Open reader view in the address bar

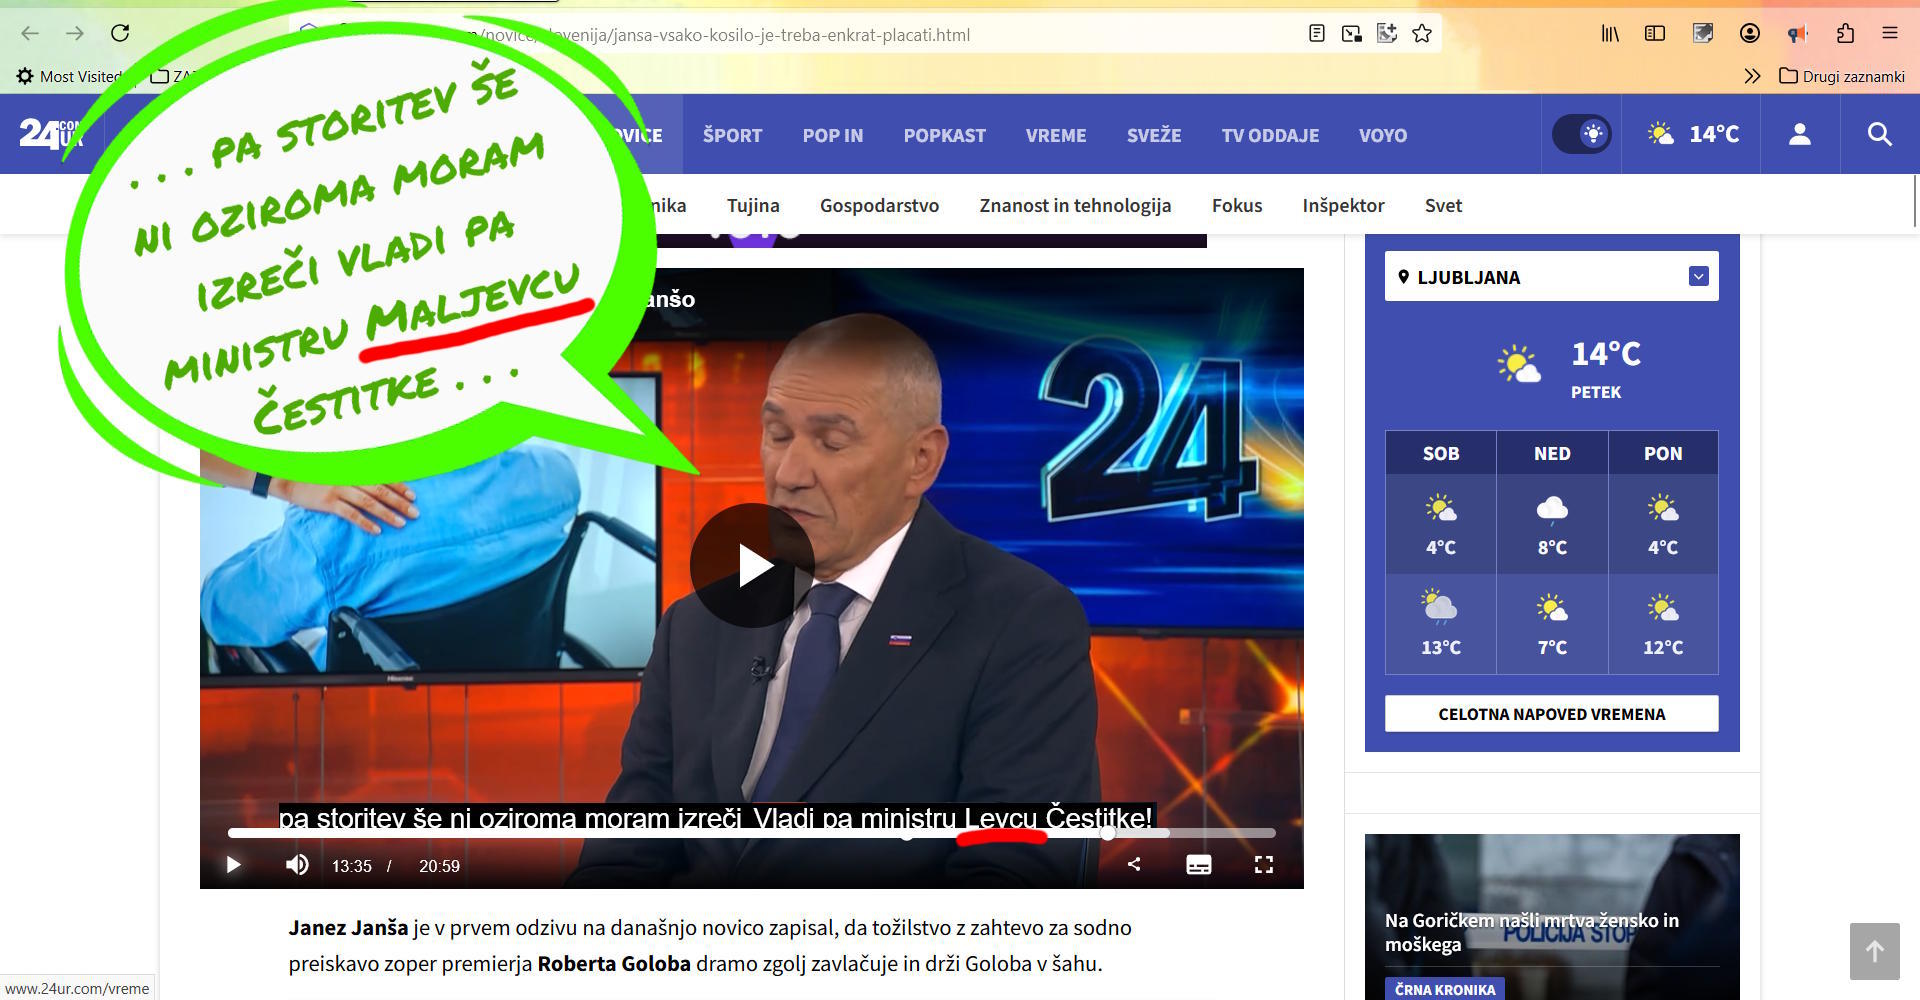click(x=1317, y=34)
